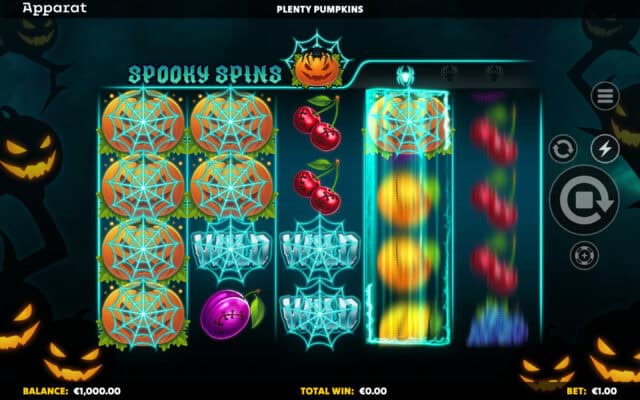The image size is (640, 400).
Task: Click the third dimmed spider icon
Action: (494, 74)
